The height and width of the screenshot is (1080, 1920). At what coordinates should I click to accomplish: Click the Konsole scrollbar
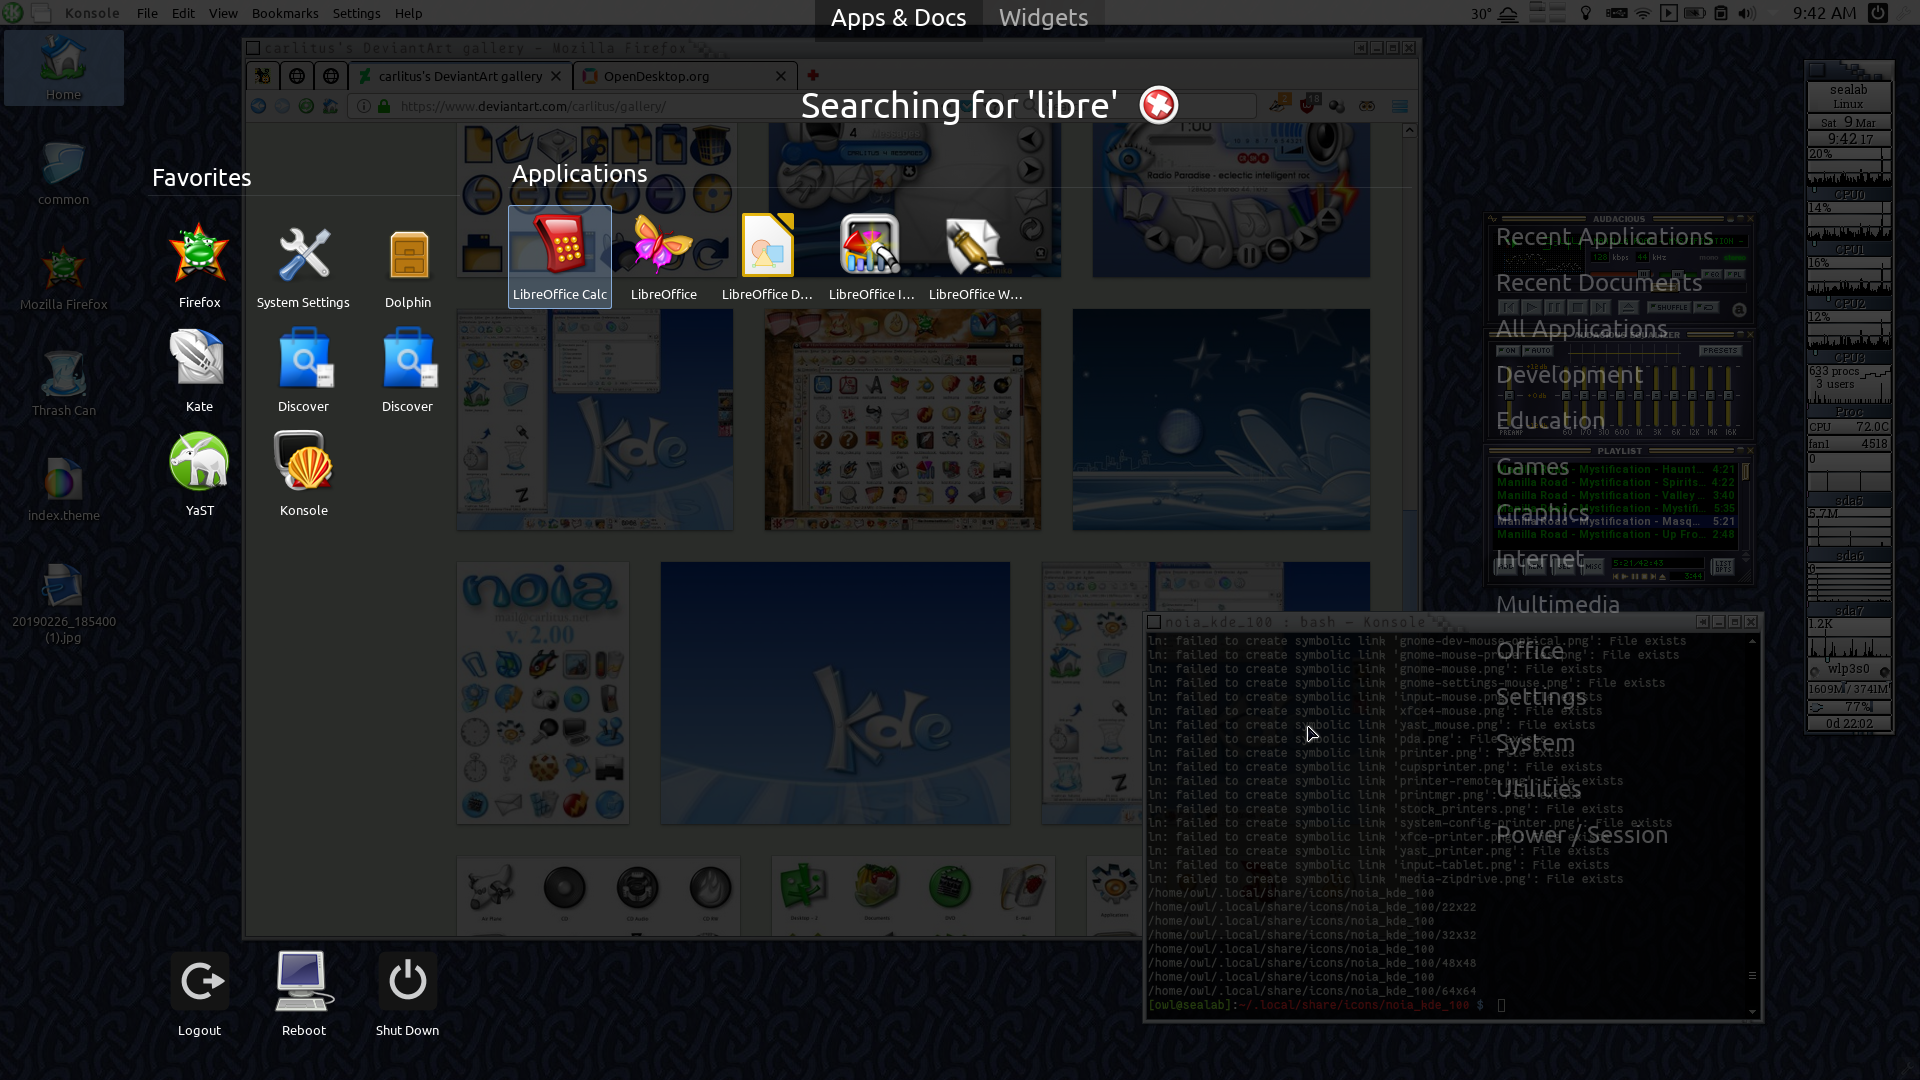coord(1752,824)
